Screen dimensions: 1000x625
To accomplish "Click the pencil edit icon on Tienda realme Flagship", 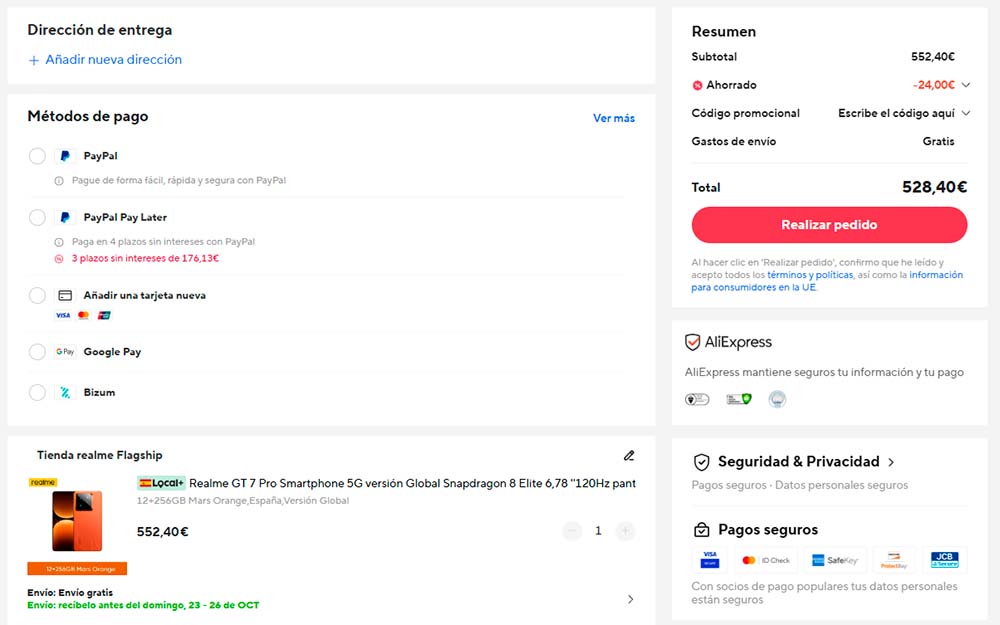I will tap(629, 455).
